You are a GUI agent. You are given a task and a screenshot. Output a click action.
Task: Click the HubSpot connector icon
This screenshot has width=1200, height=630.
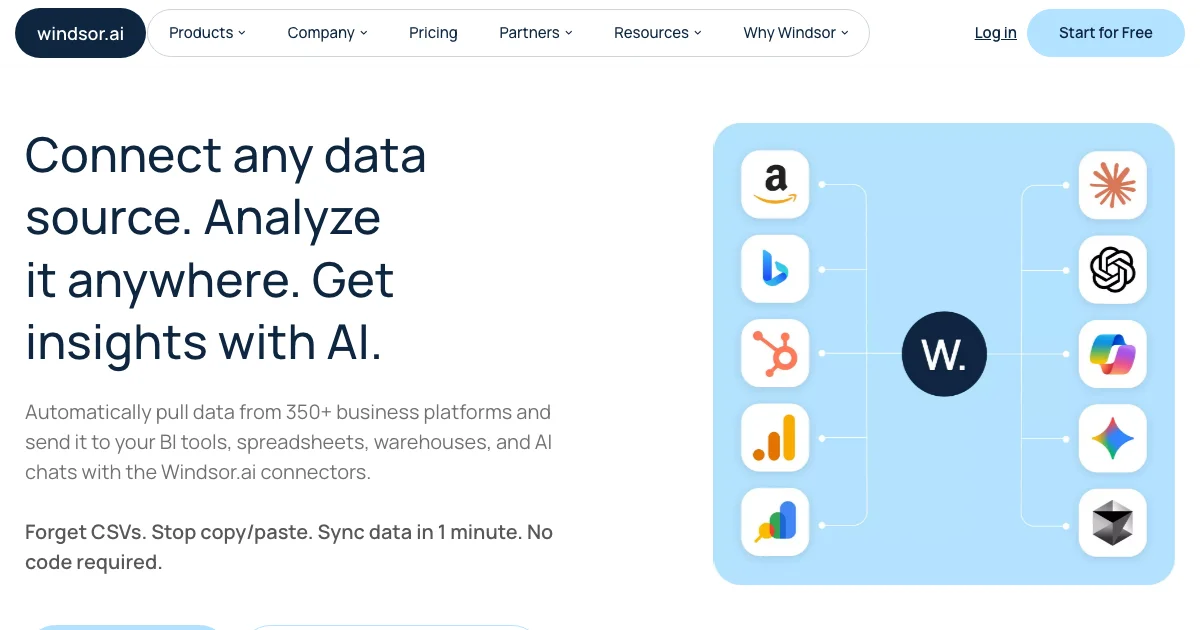coord(775,353)
